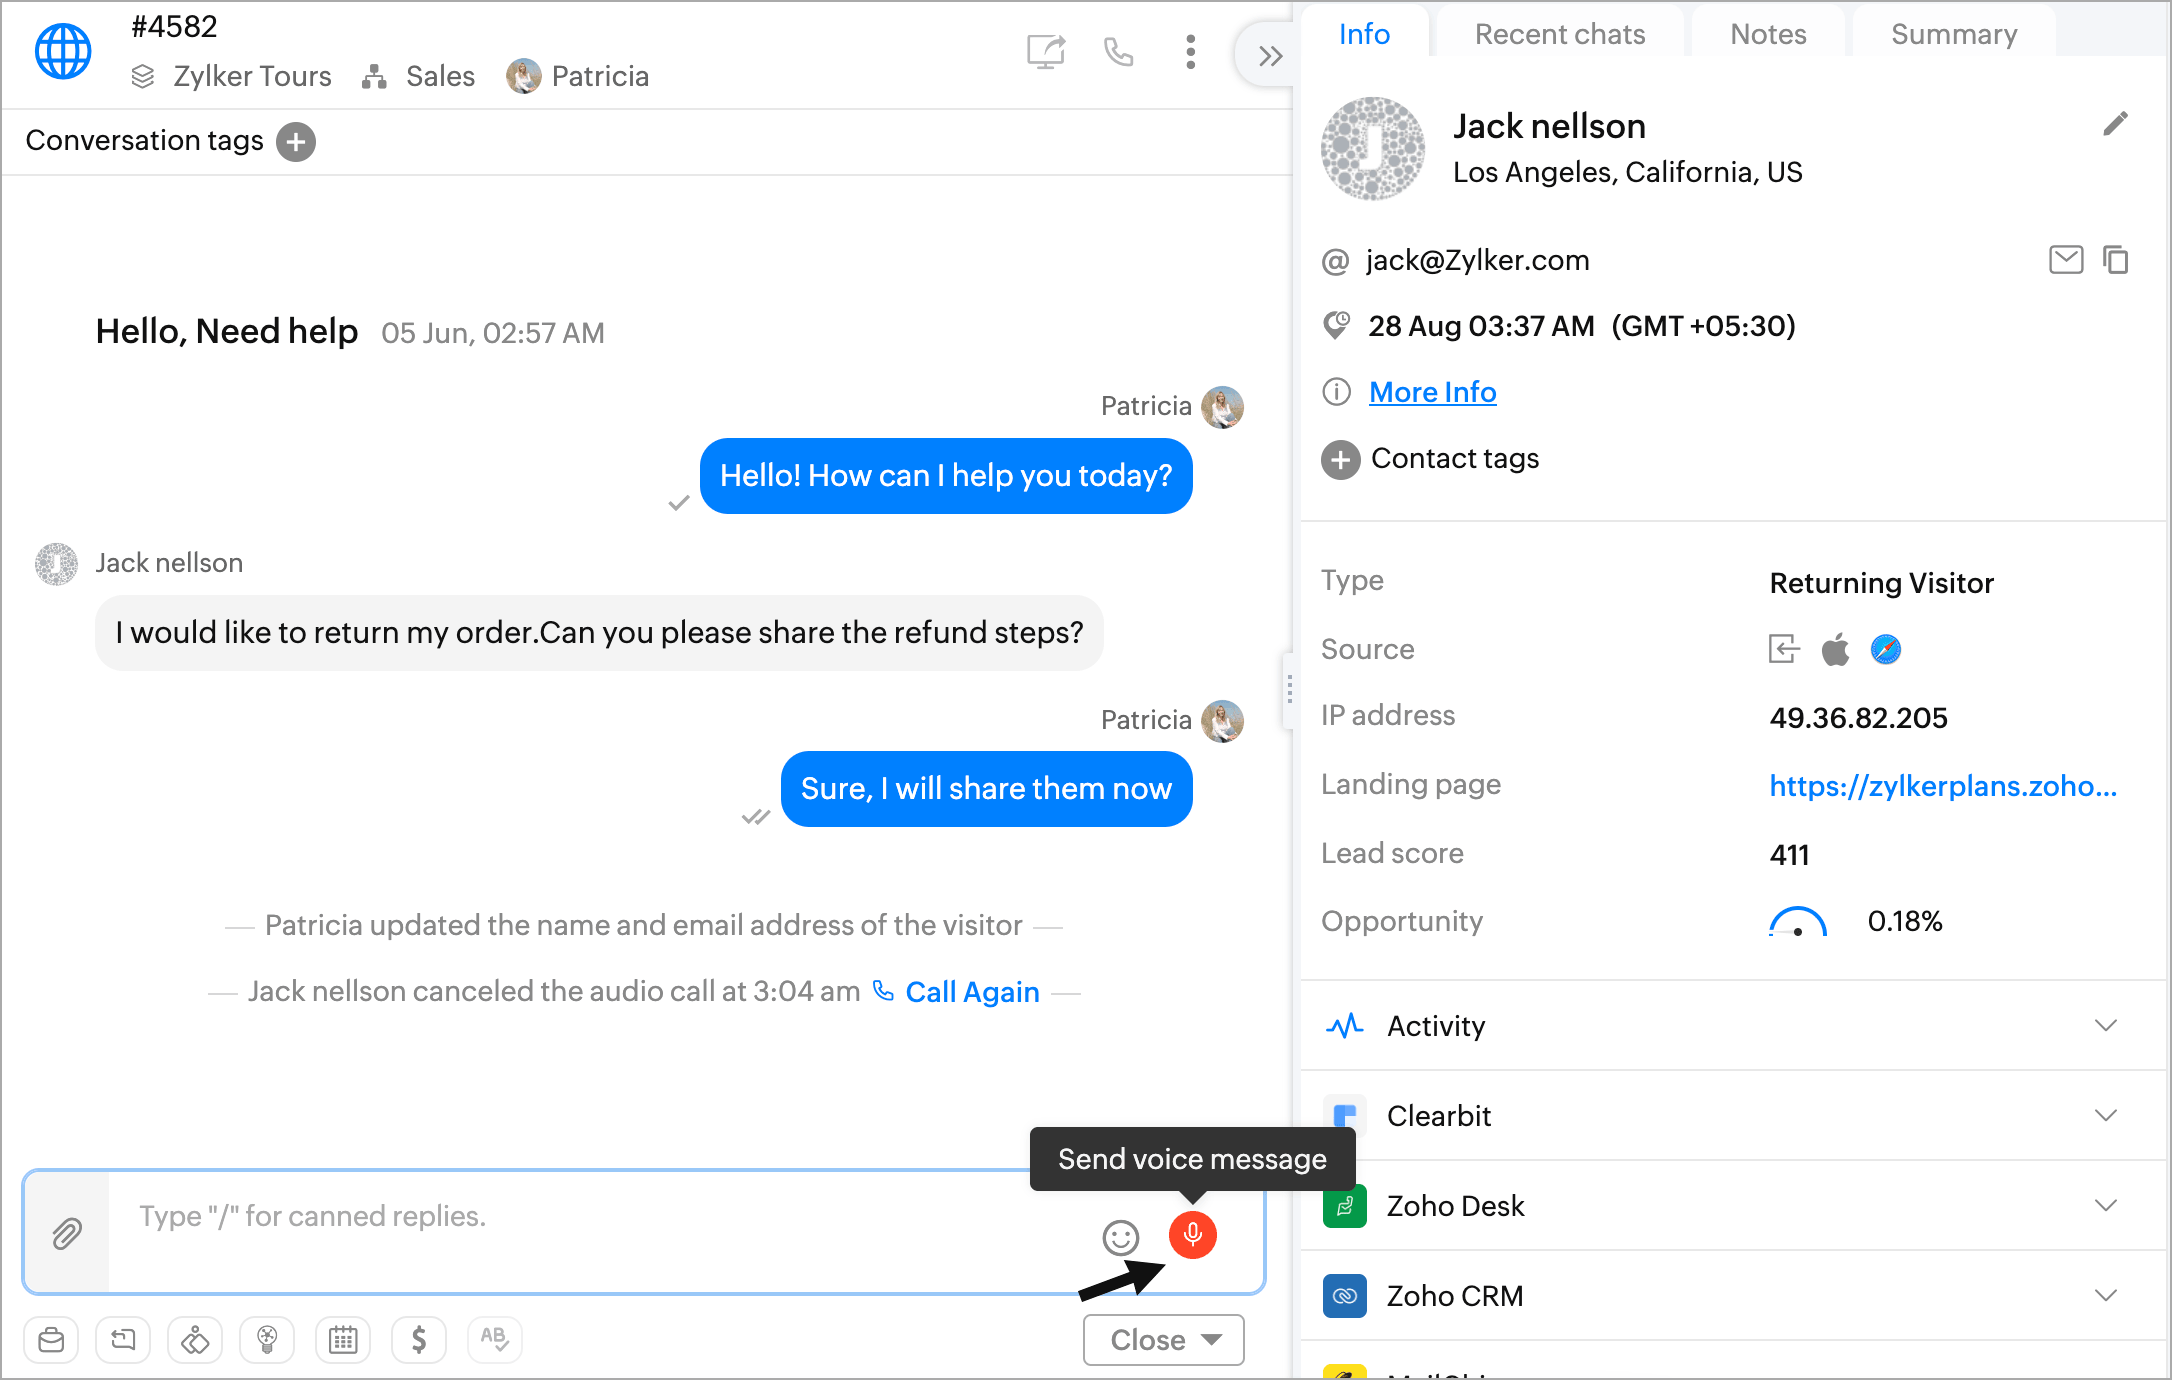
Task: Collapse the right info panel with double arrows
Action: tap(1270, 56)
